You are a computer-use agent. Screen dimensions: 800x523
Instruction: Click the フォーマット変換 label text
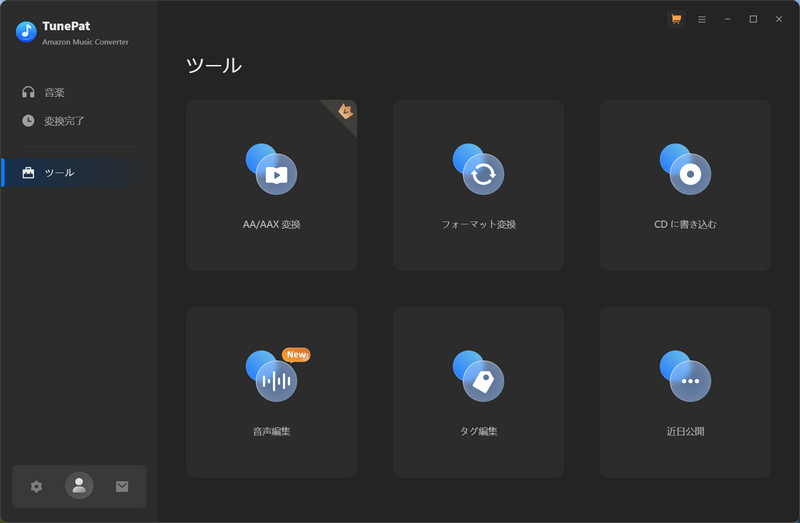coord(478,225)
